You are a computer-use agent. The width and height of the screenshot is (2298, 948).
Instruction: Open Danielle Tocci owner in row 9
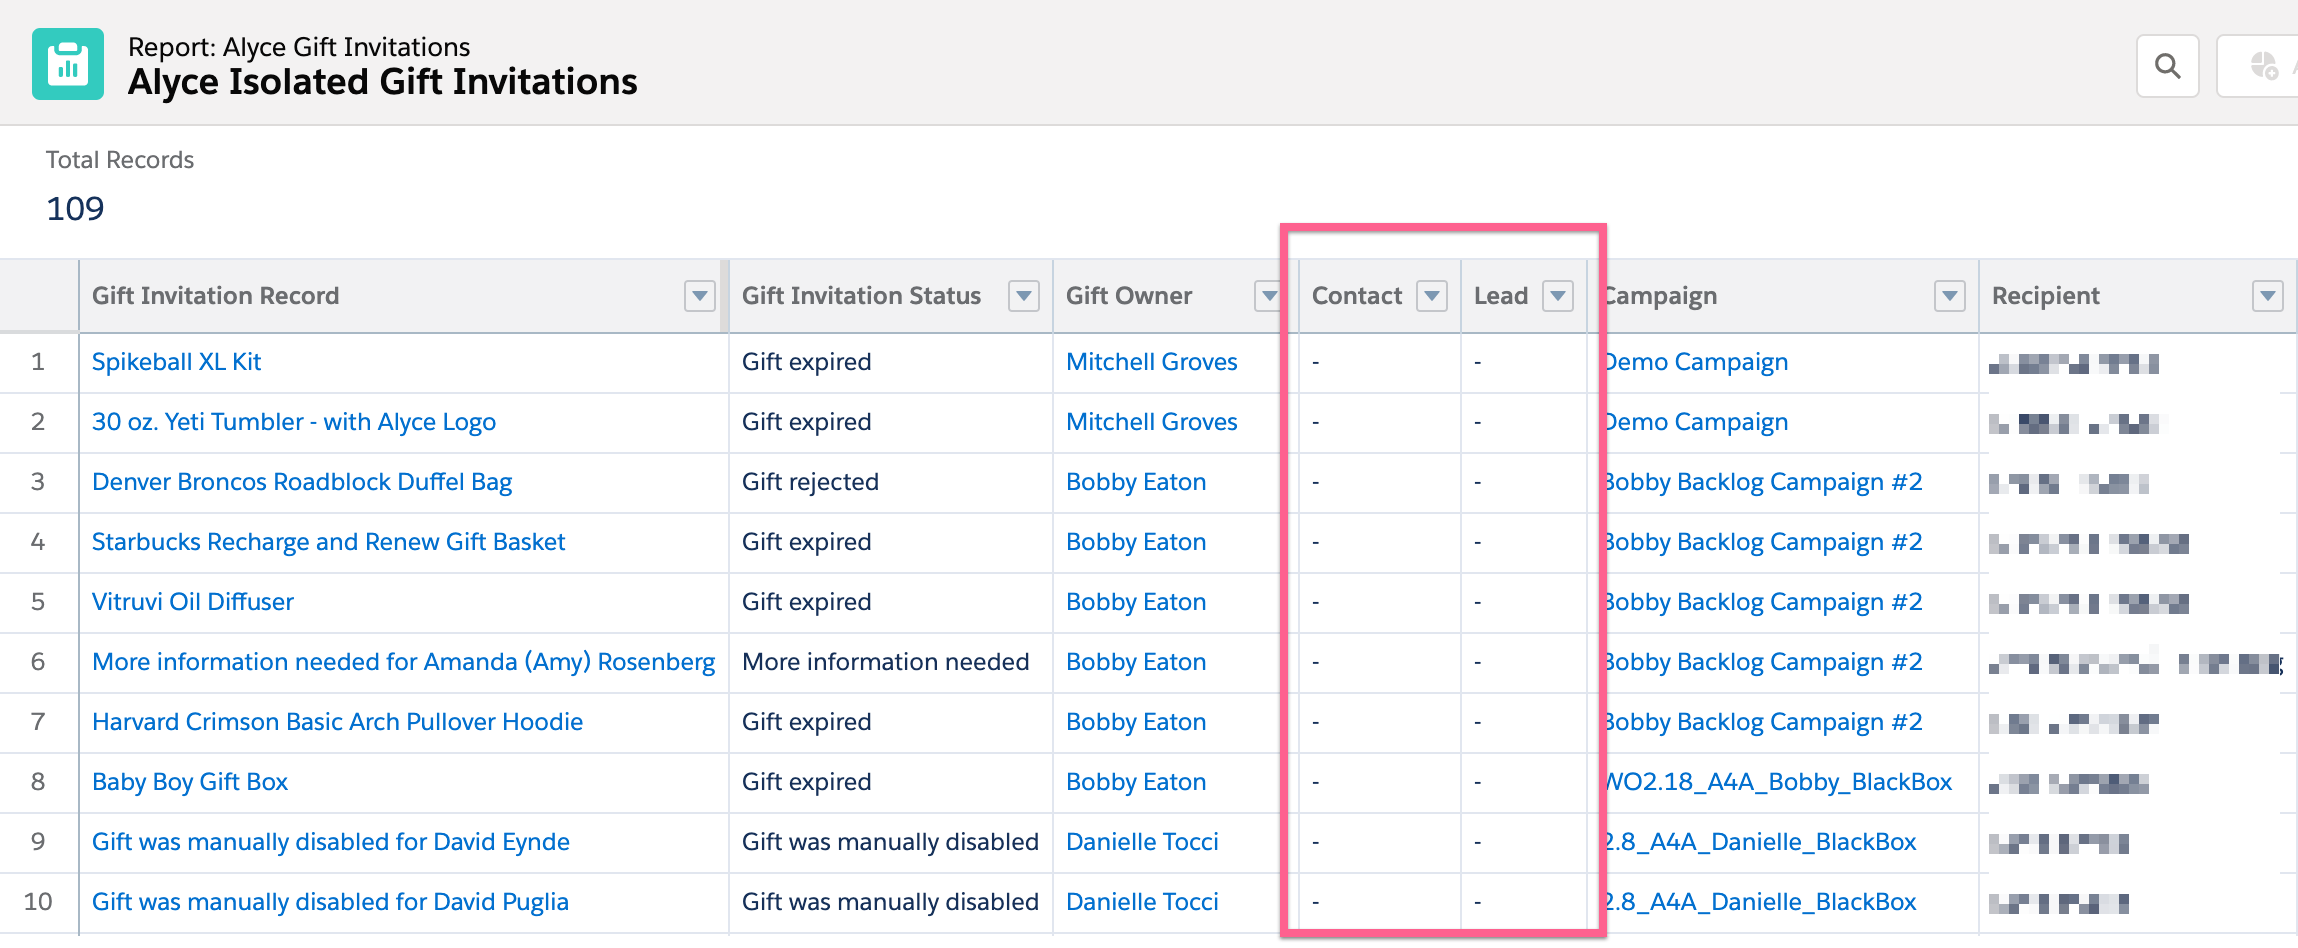(x=1142, y=842)
